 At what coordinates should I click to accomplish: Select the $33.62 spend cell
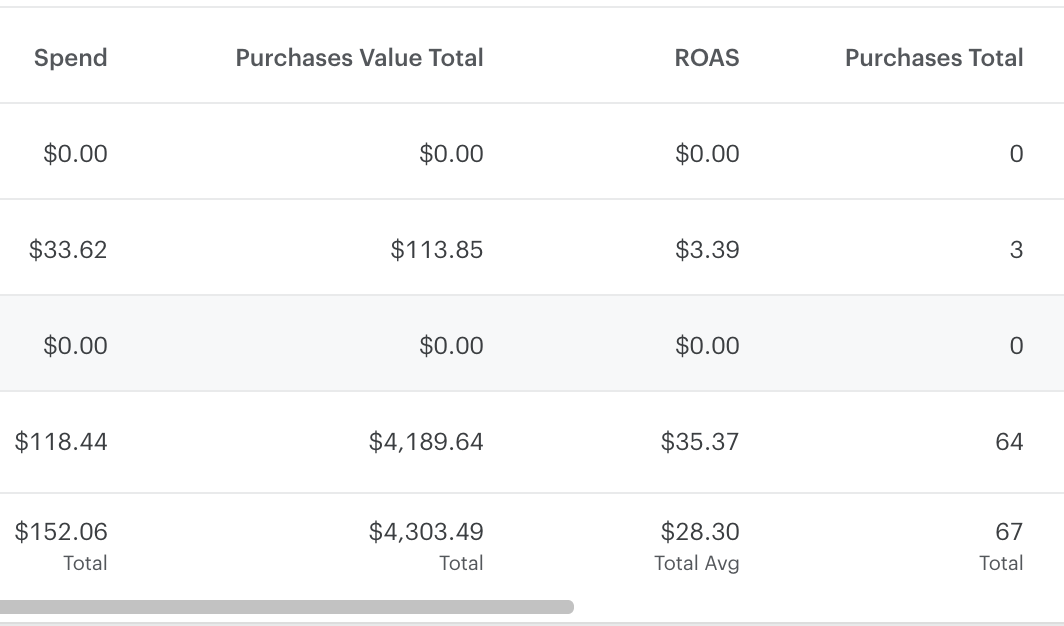pos(68,250)
